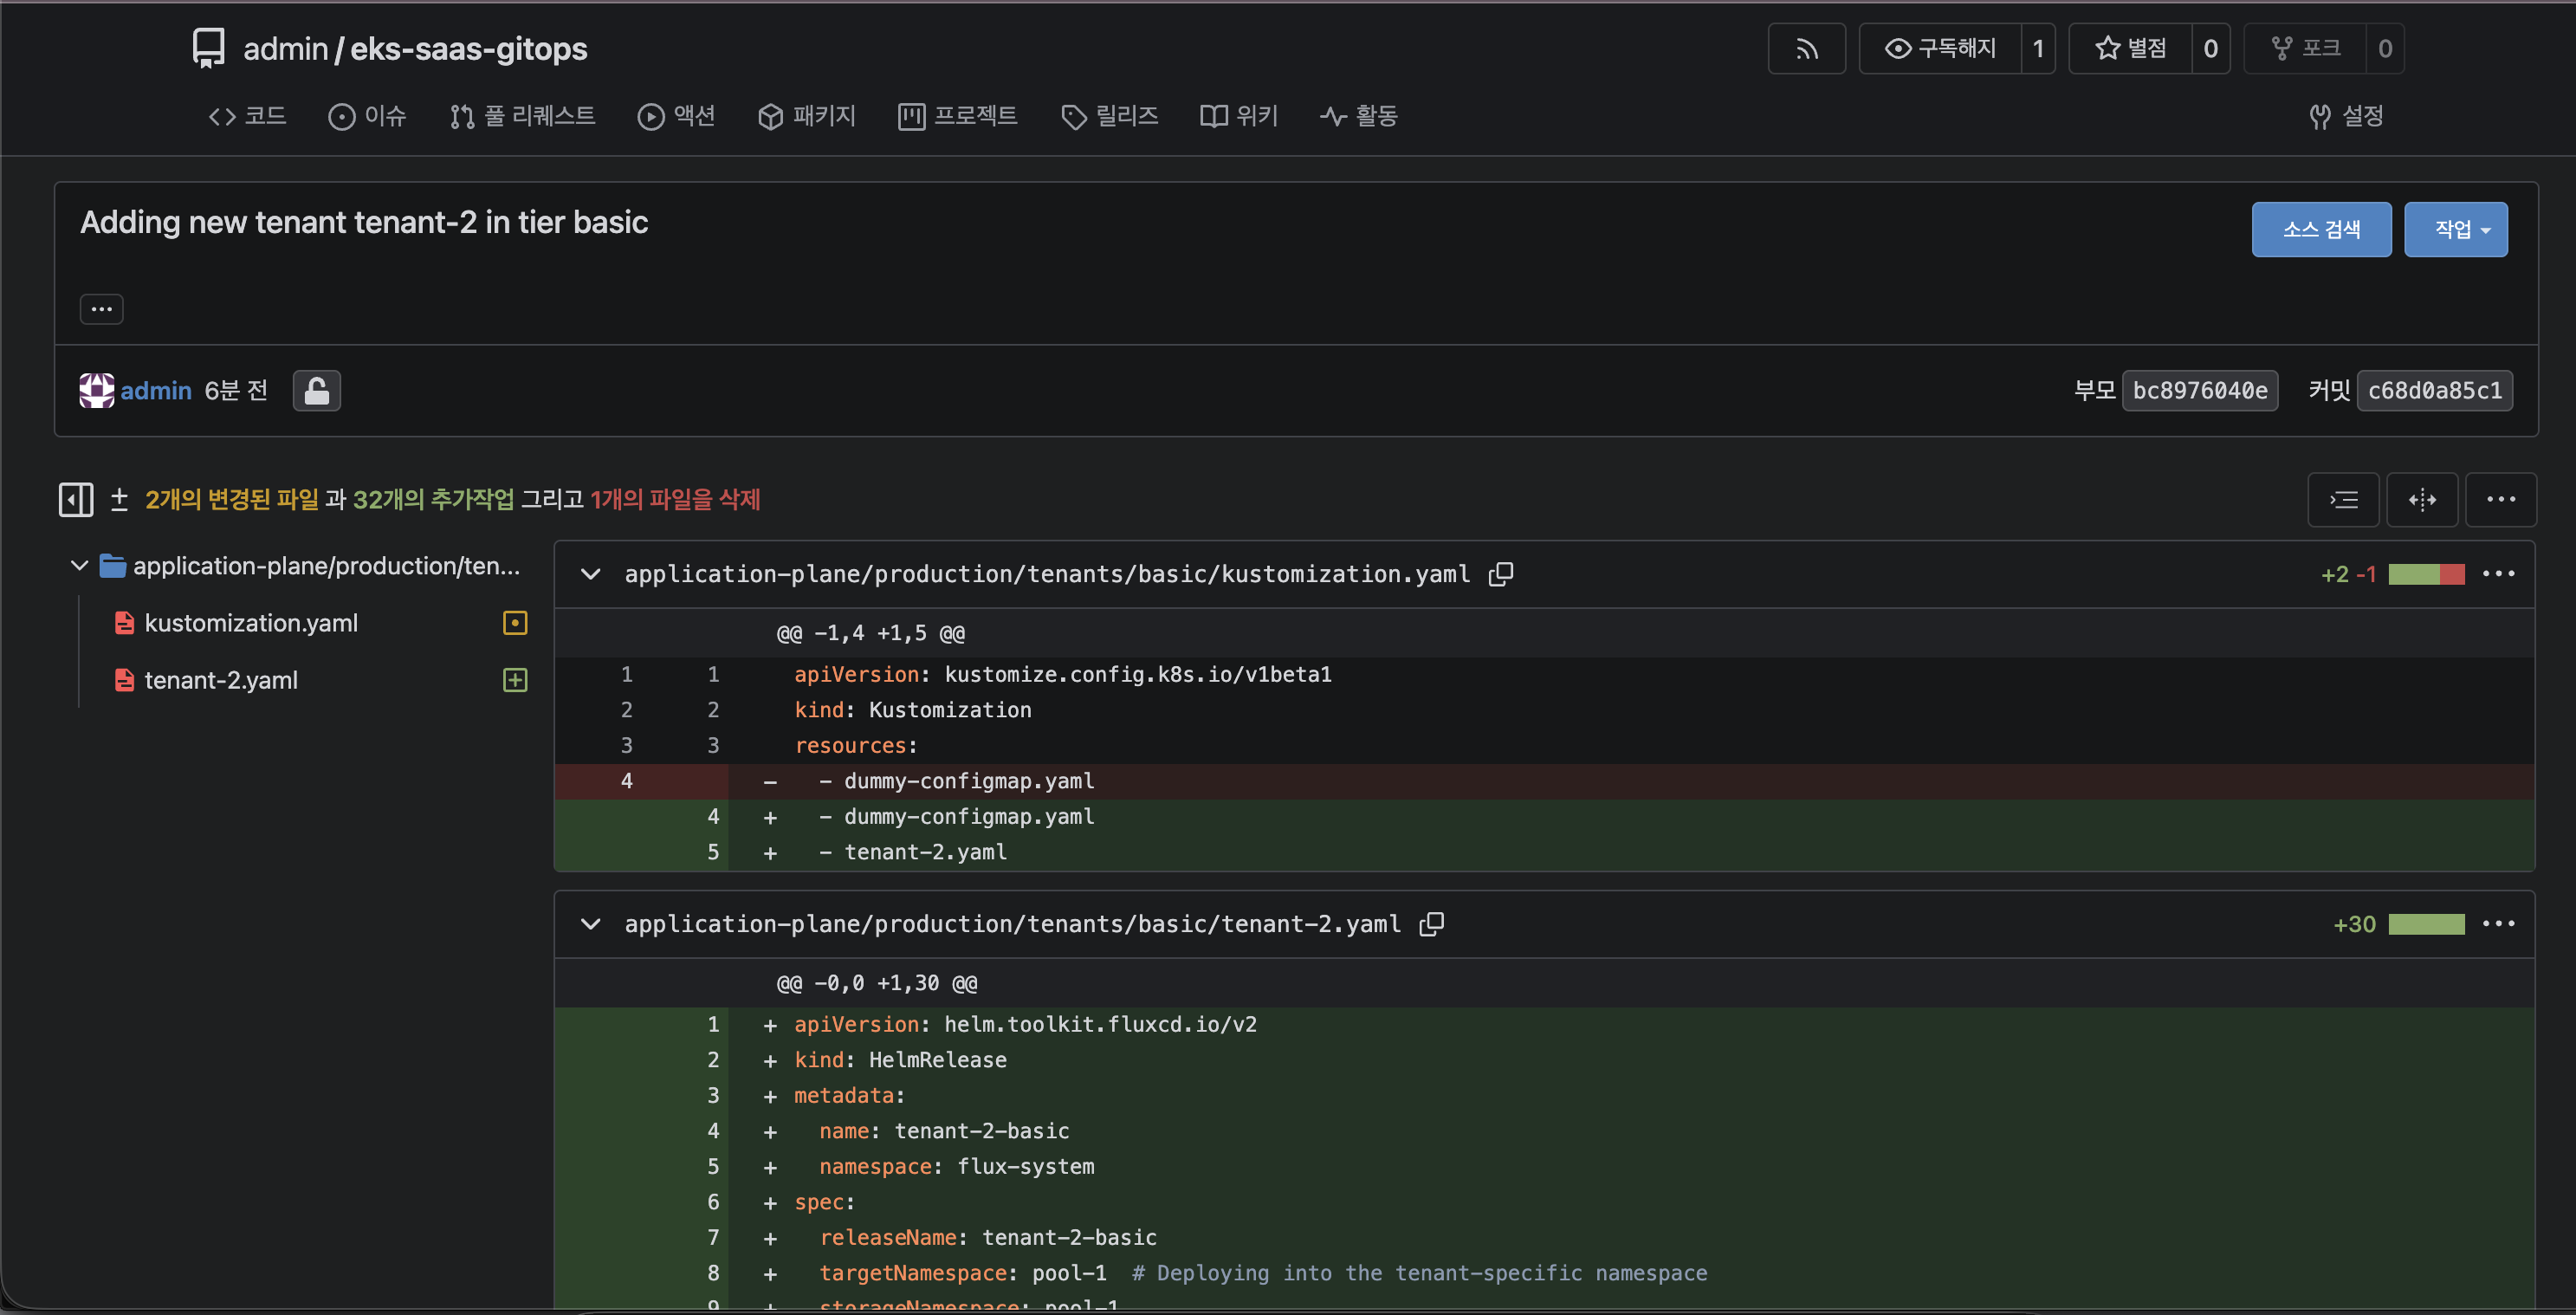2576x1315 pixels.
Task: Open parent commit bc8976040e link
Action: click(x=2199, y=390)
